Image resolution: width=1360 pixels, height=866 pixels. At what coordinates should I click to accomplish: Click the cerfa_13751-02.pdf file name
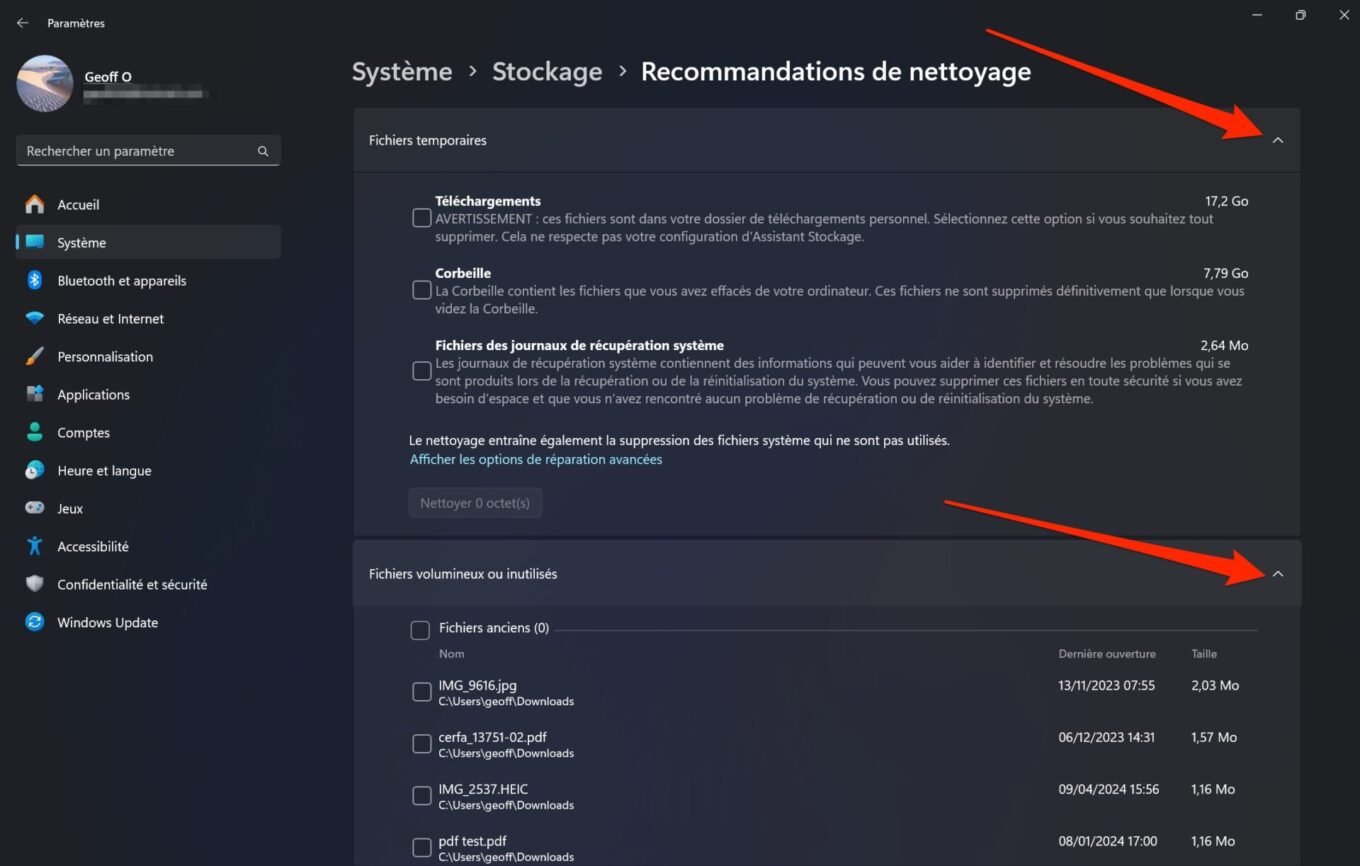pos(493,737)
